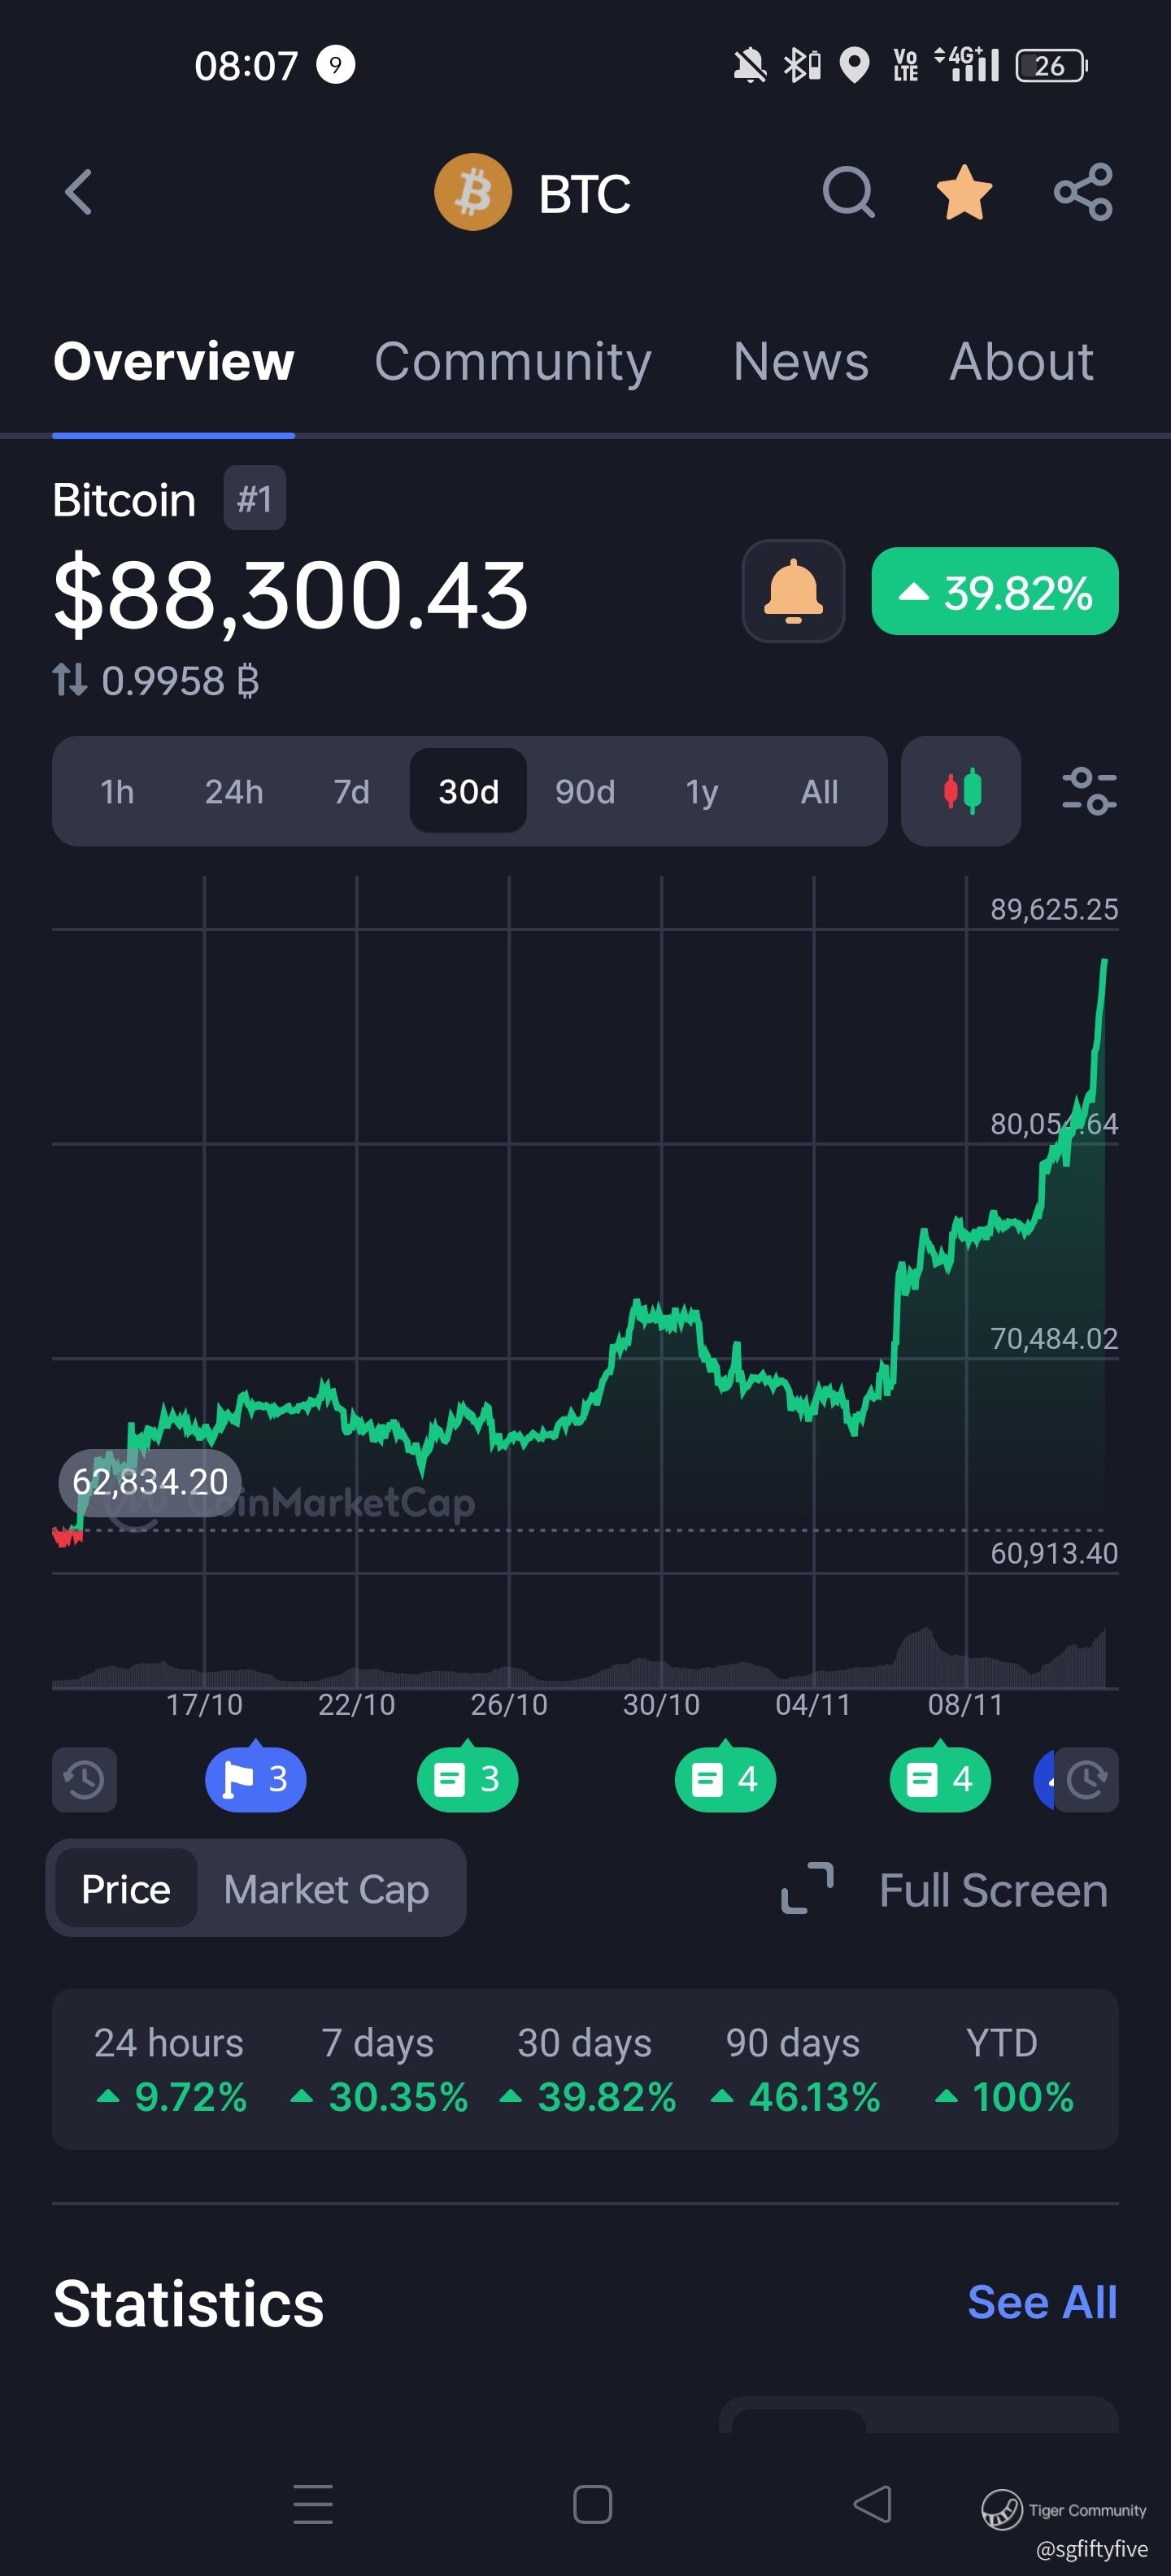
Task: Tap the share icon
Action: pyautogui.click(x=1083, y=192)
